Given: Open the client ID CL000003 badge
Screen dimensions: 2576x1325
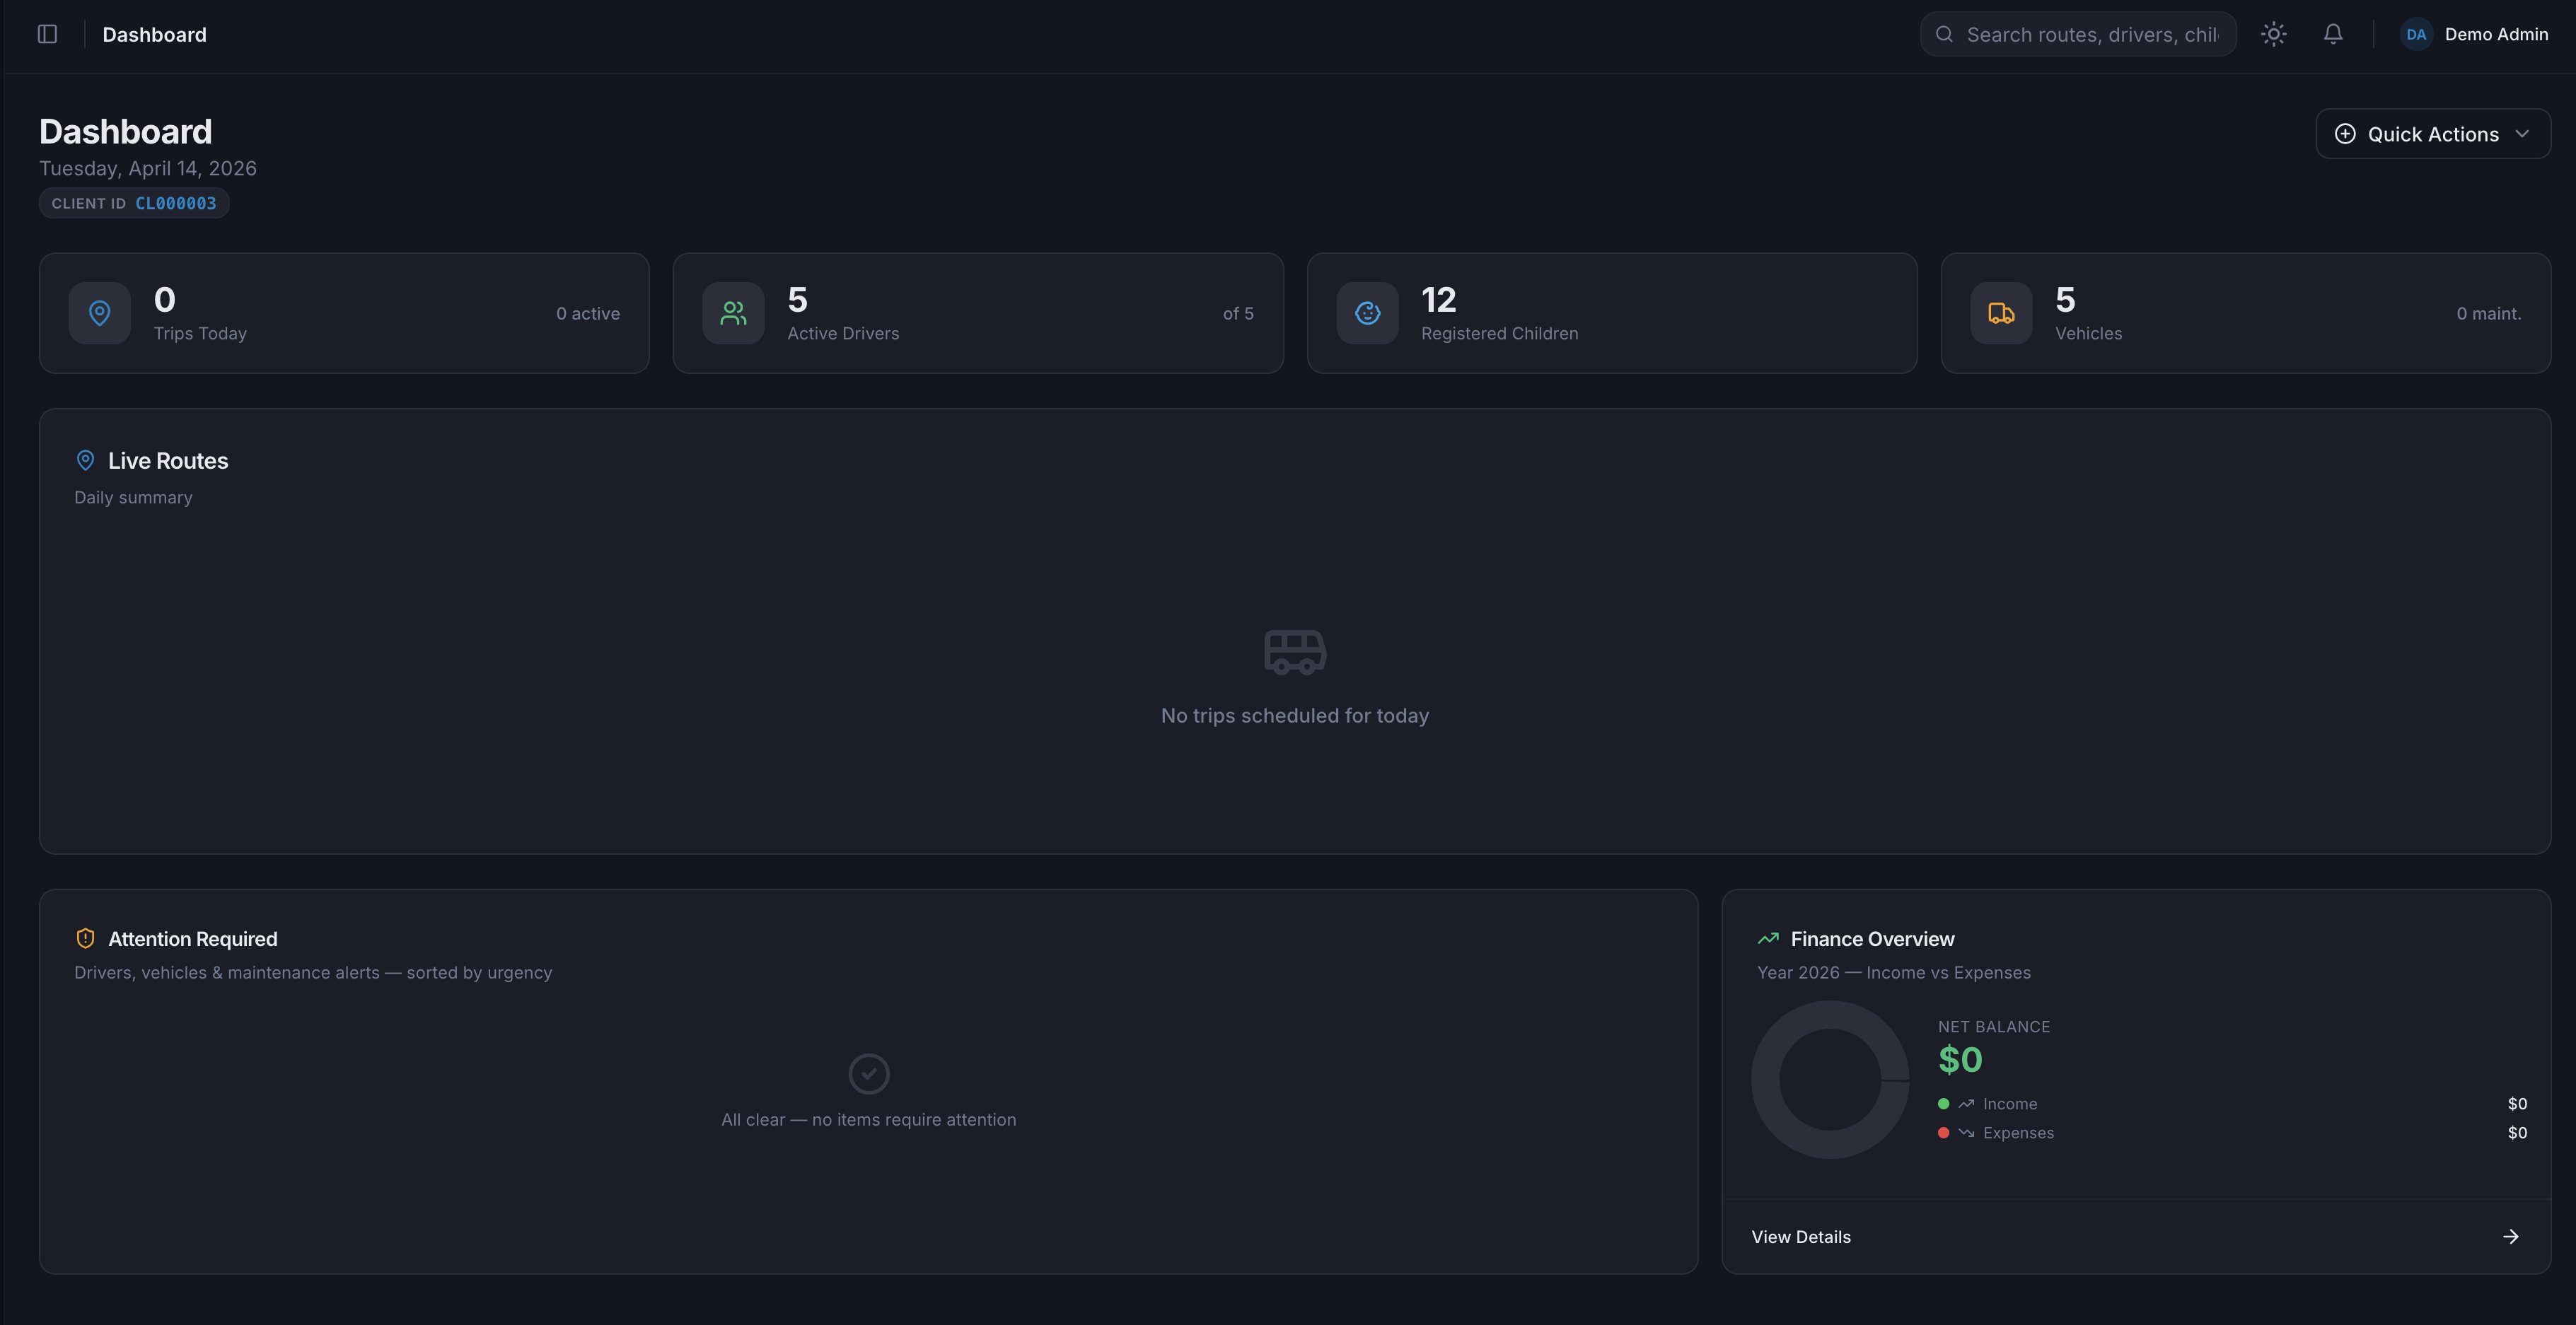Looking at the screenshot, I should tap(134, 202).
